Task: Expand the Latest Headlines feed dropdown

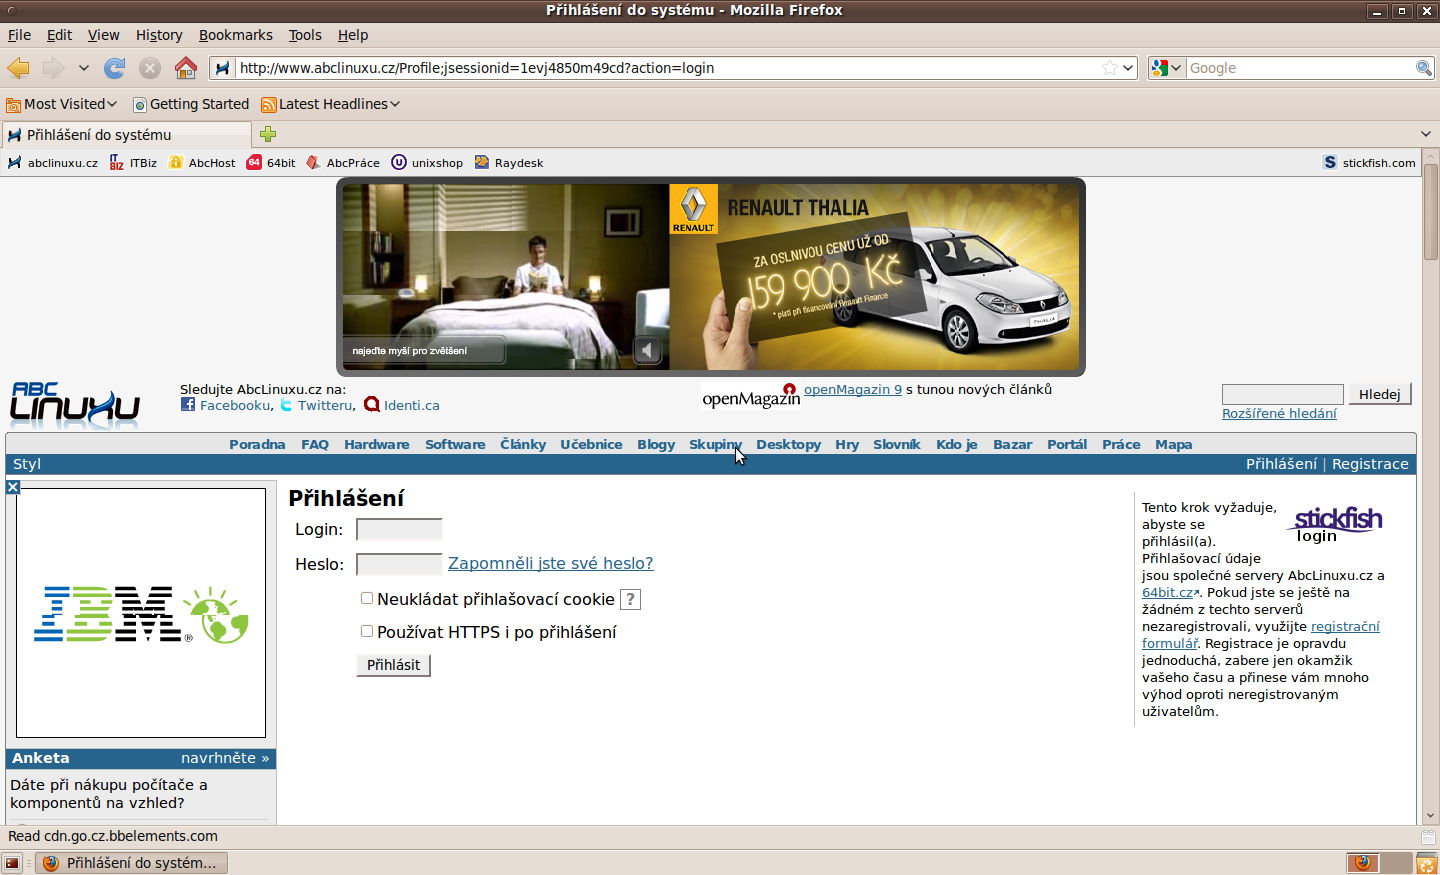Action: click(x=331, y=104)
